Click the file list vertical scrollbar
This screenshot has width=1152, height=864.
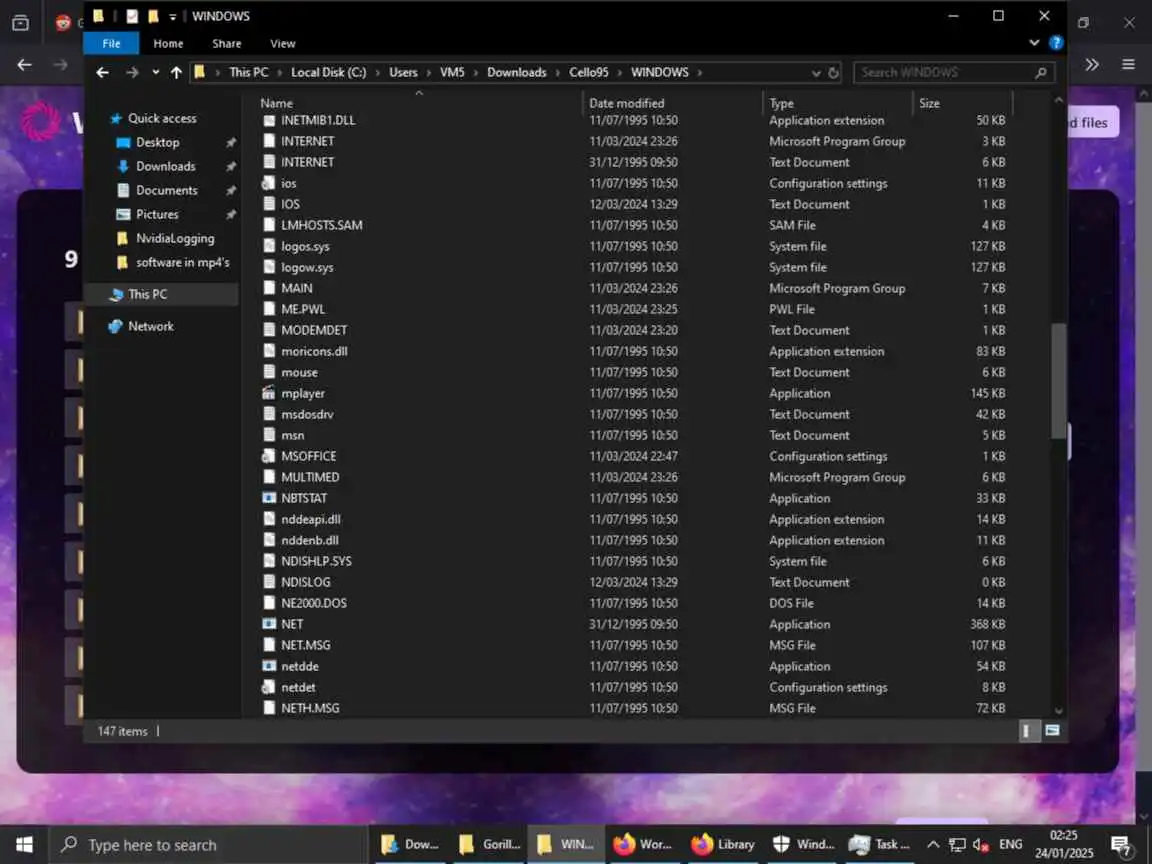(1058, 381)
